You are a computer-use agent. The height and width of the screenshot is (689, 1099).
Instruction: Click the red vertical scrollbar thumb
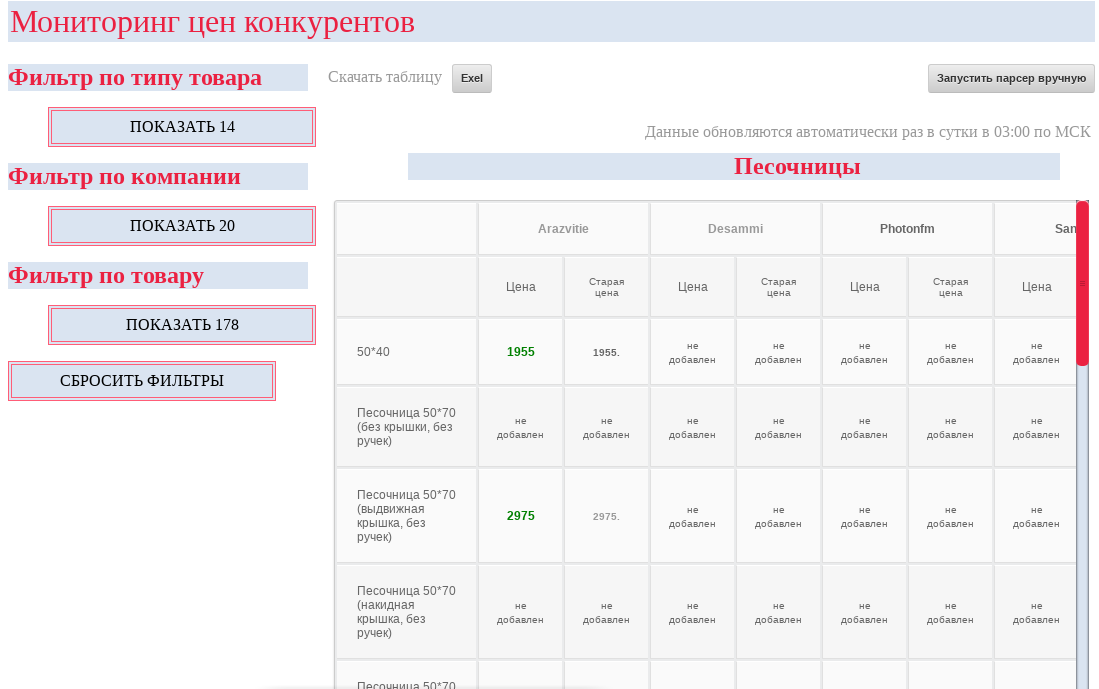(1082, 283)
